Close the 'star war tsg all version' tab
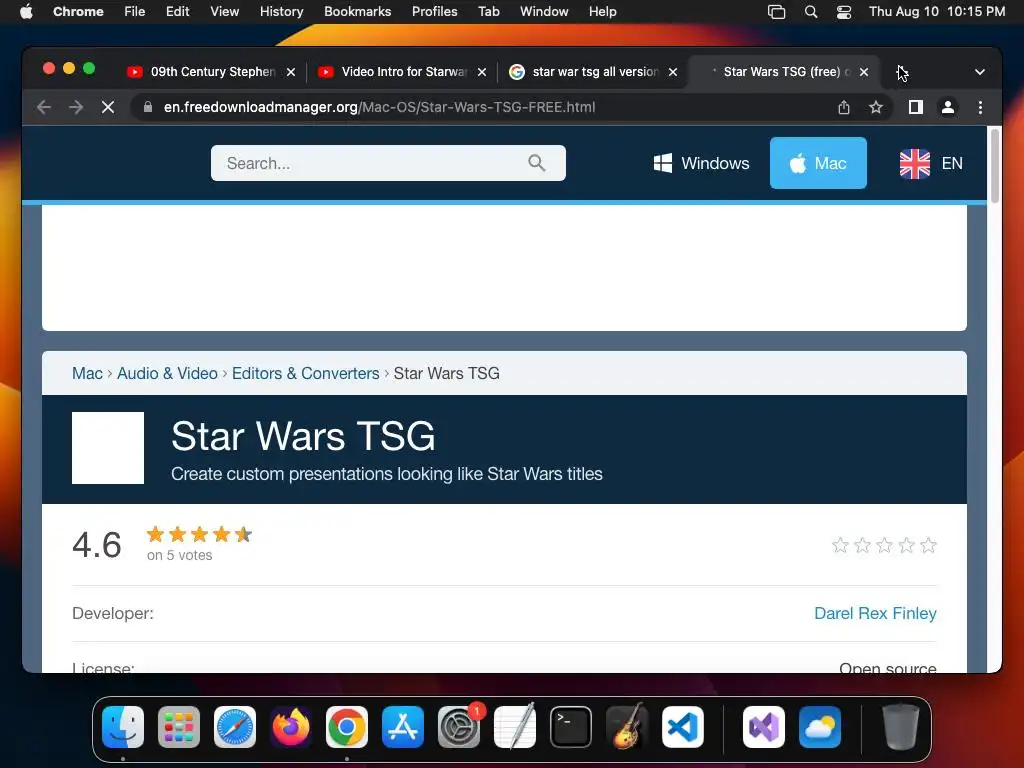 (673, 72)
